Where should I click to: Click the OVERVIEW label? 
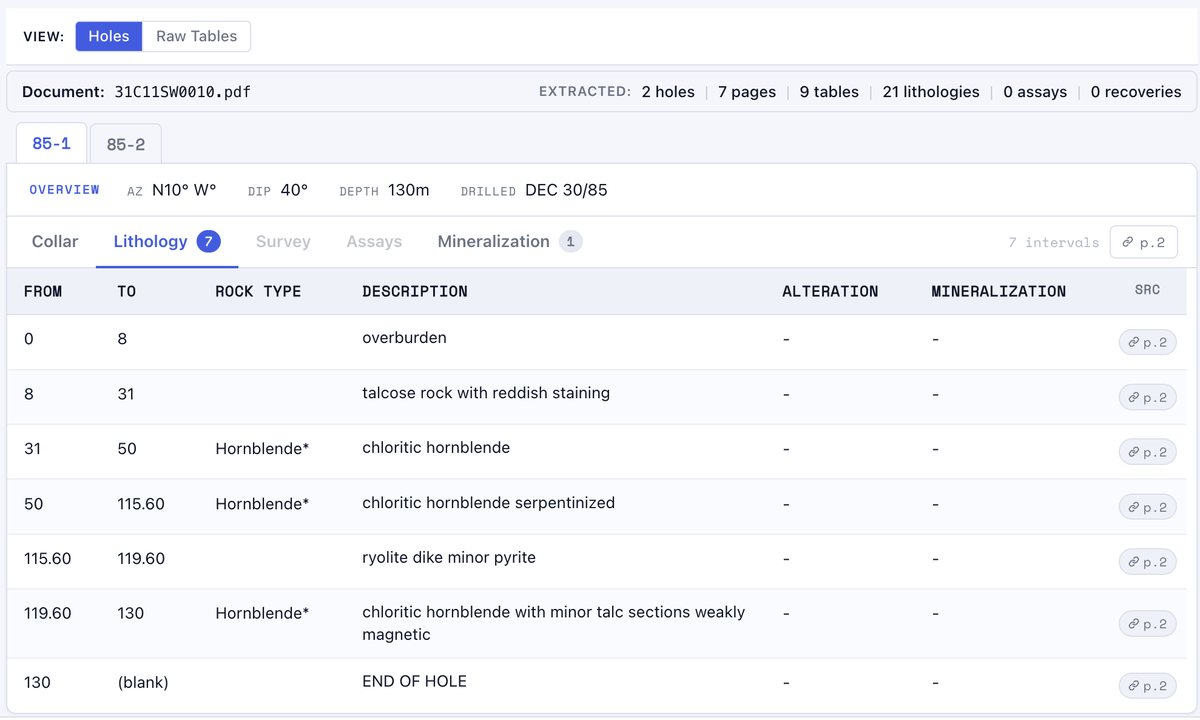pyautogui.click(x=64, y=190)
